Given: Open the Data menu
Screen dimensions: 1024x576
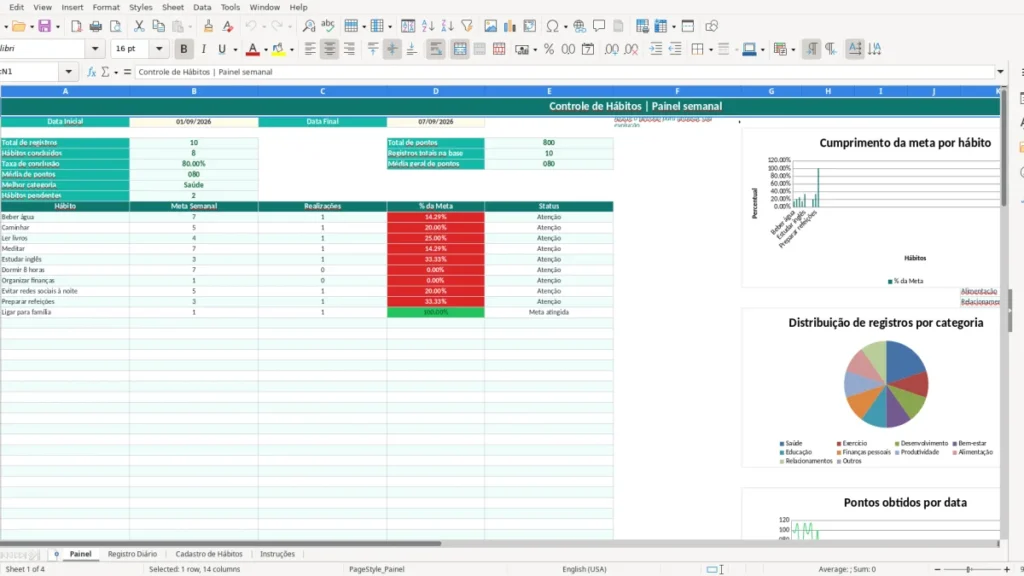Looking at the screenshot, I should point(202,7).
